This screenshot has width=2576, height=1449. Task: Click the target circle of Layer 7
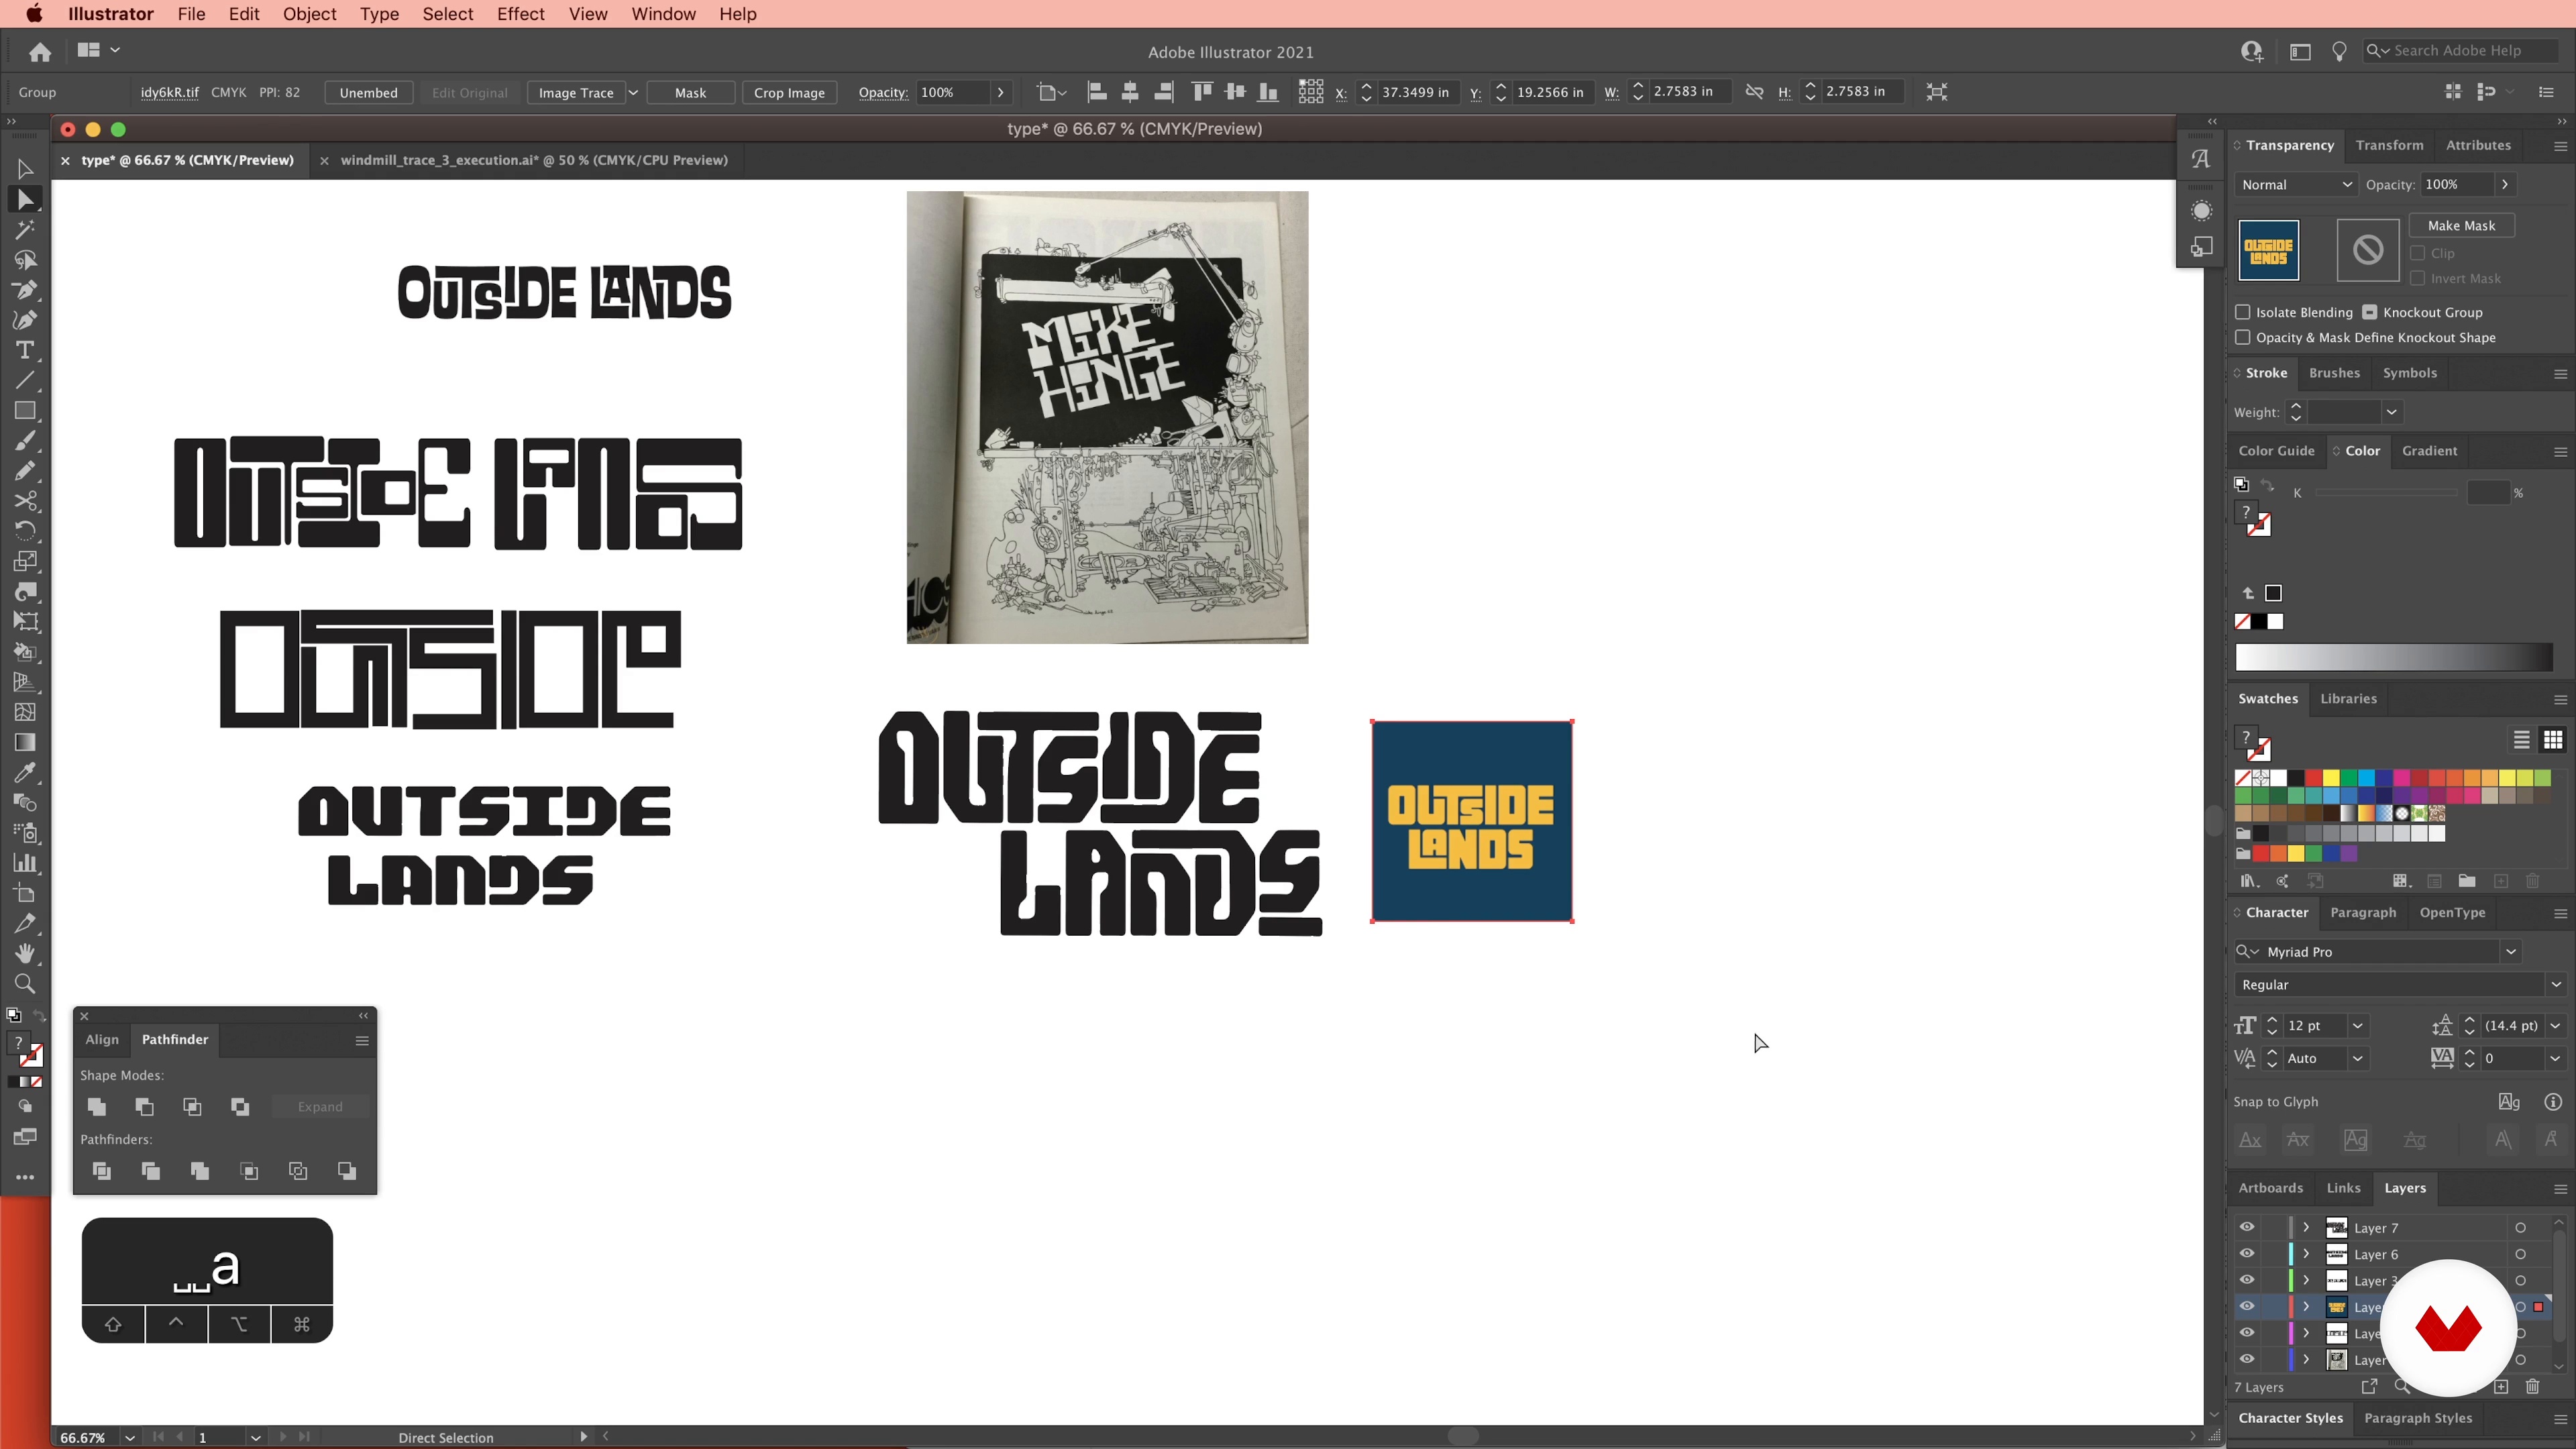click(x=2521, y=1228)
